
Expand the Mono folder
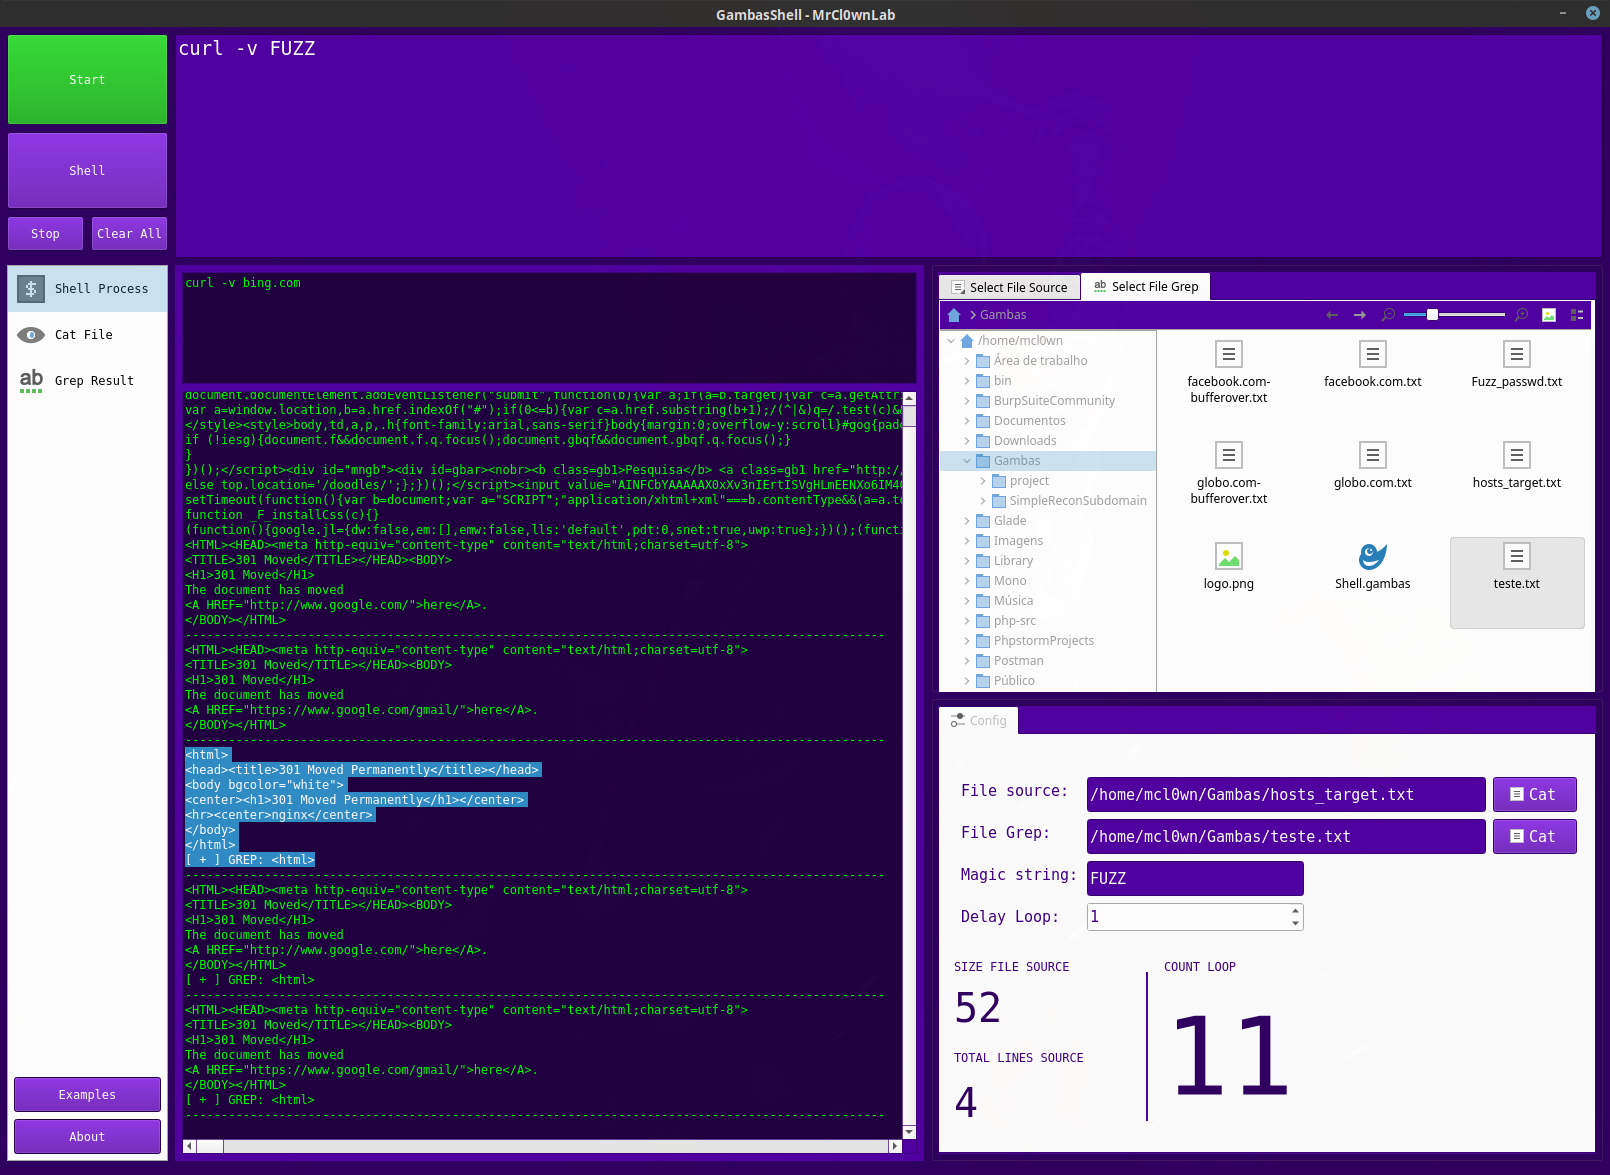967,581
